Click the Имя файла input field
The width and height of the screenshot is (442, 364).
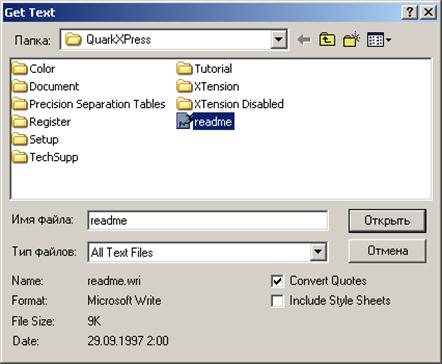[207, 221]
